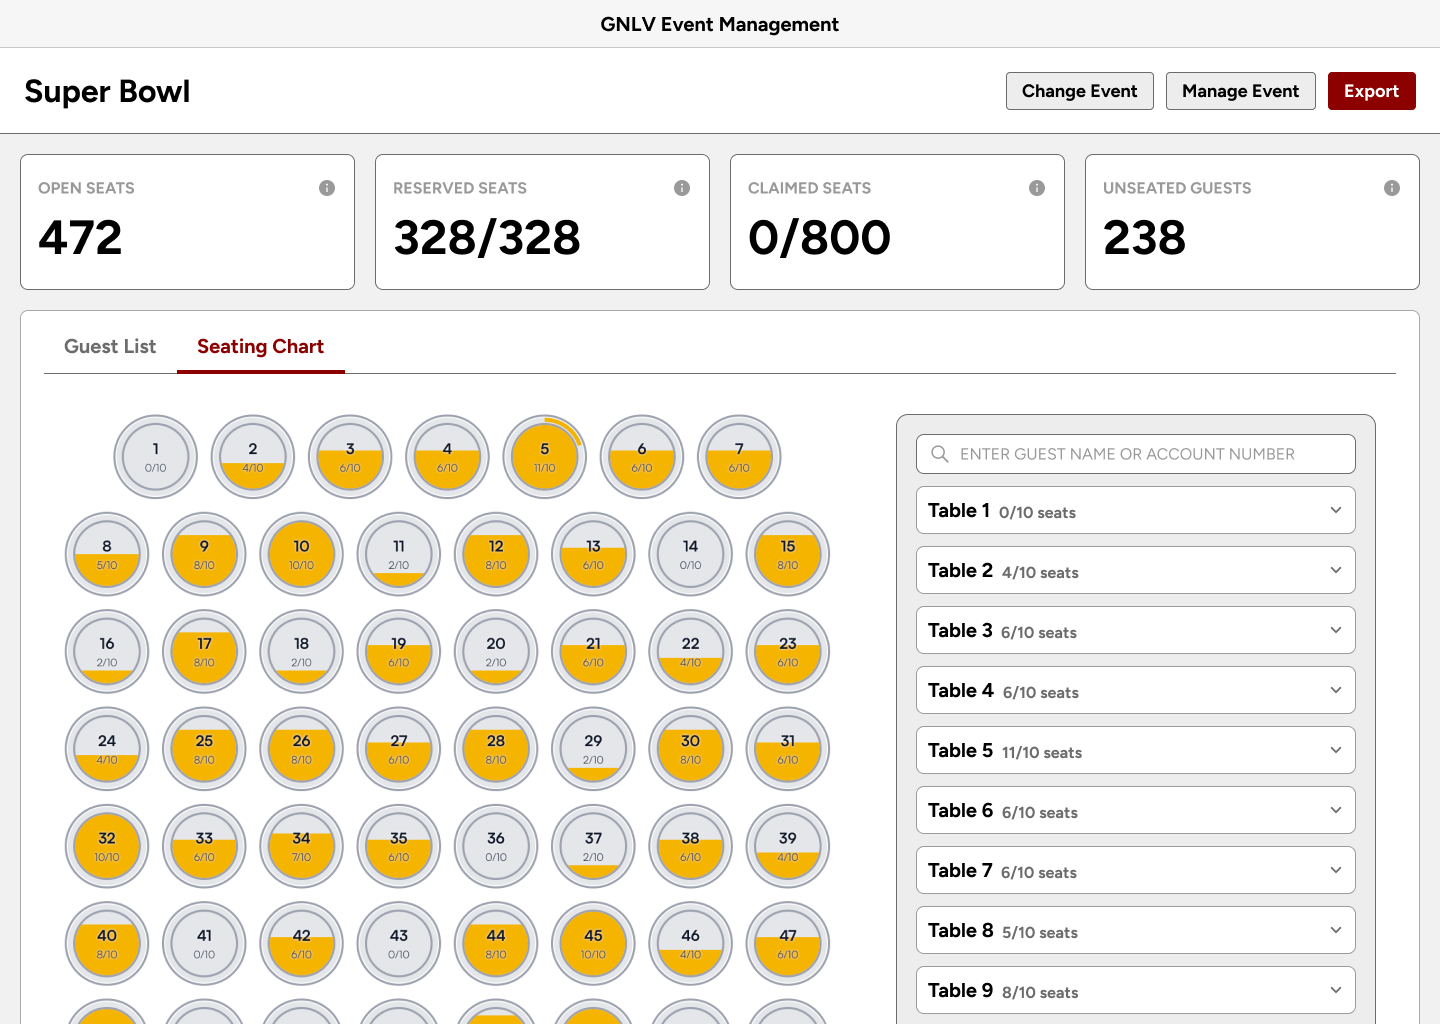Select table 20 circle in seating chart
1440x1024 pixels.
[496, 651]
